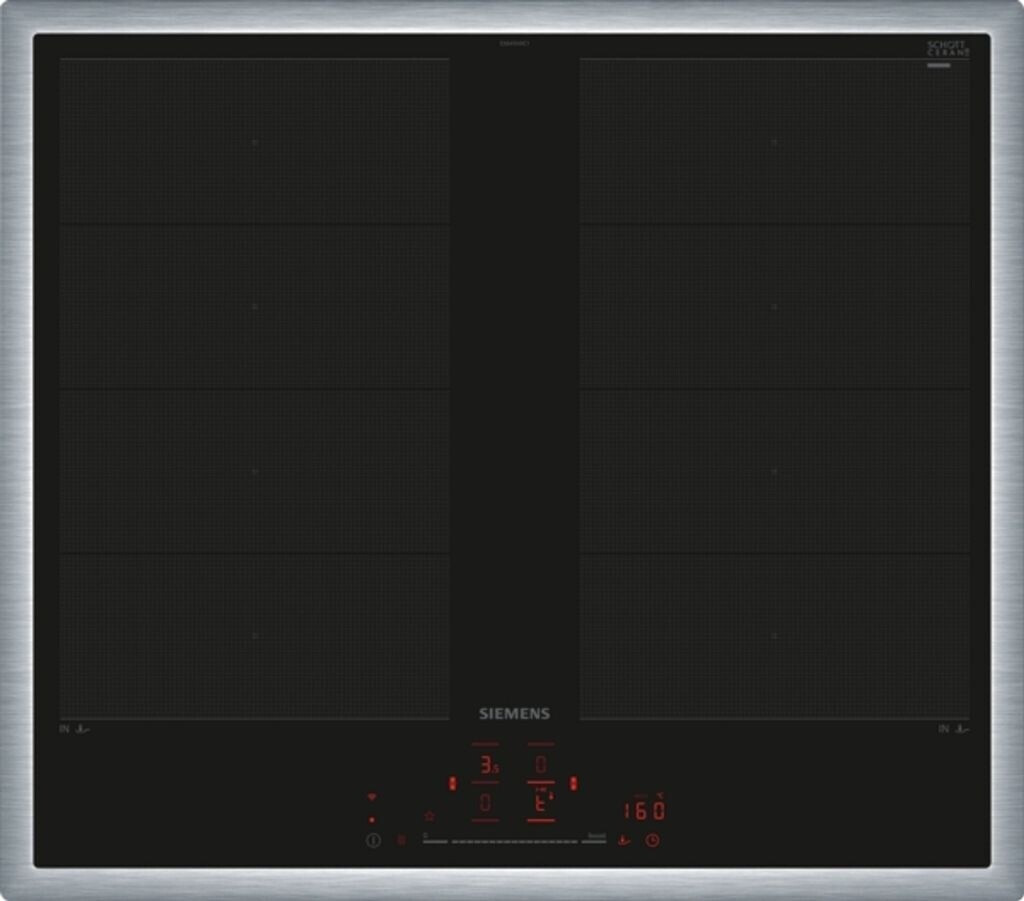This screenshot has width=1024, height=901.
Task: Activate the pause control icon
Action: coord(401,840)
